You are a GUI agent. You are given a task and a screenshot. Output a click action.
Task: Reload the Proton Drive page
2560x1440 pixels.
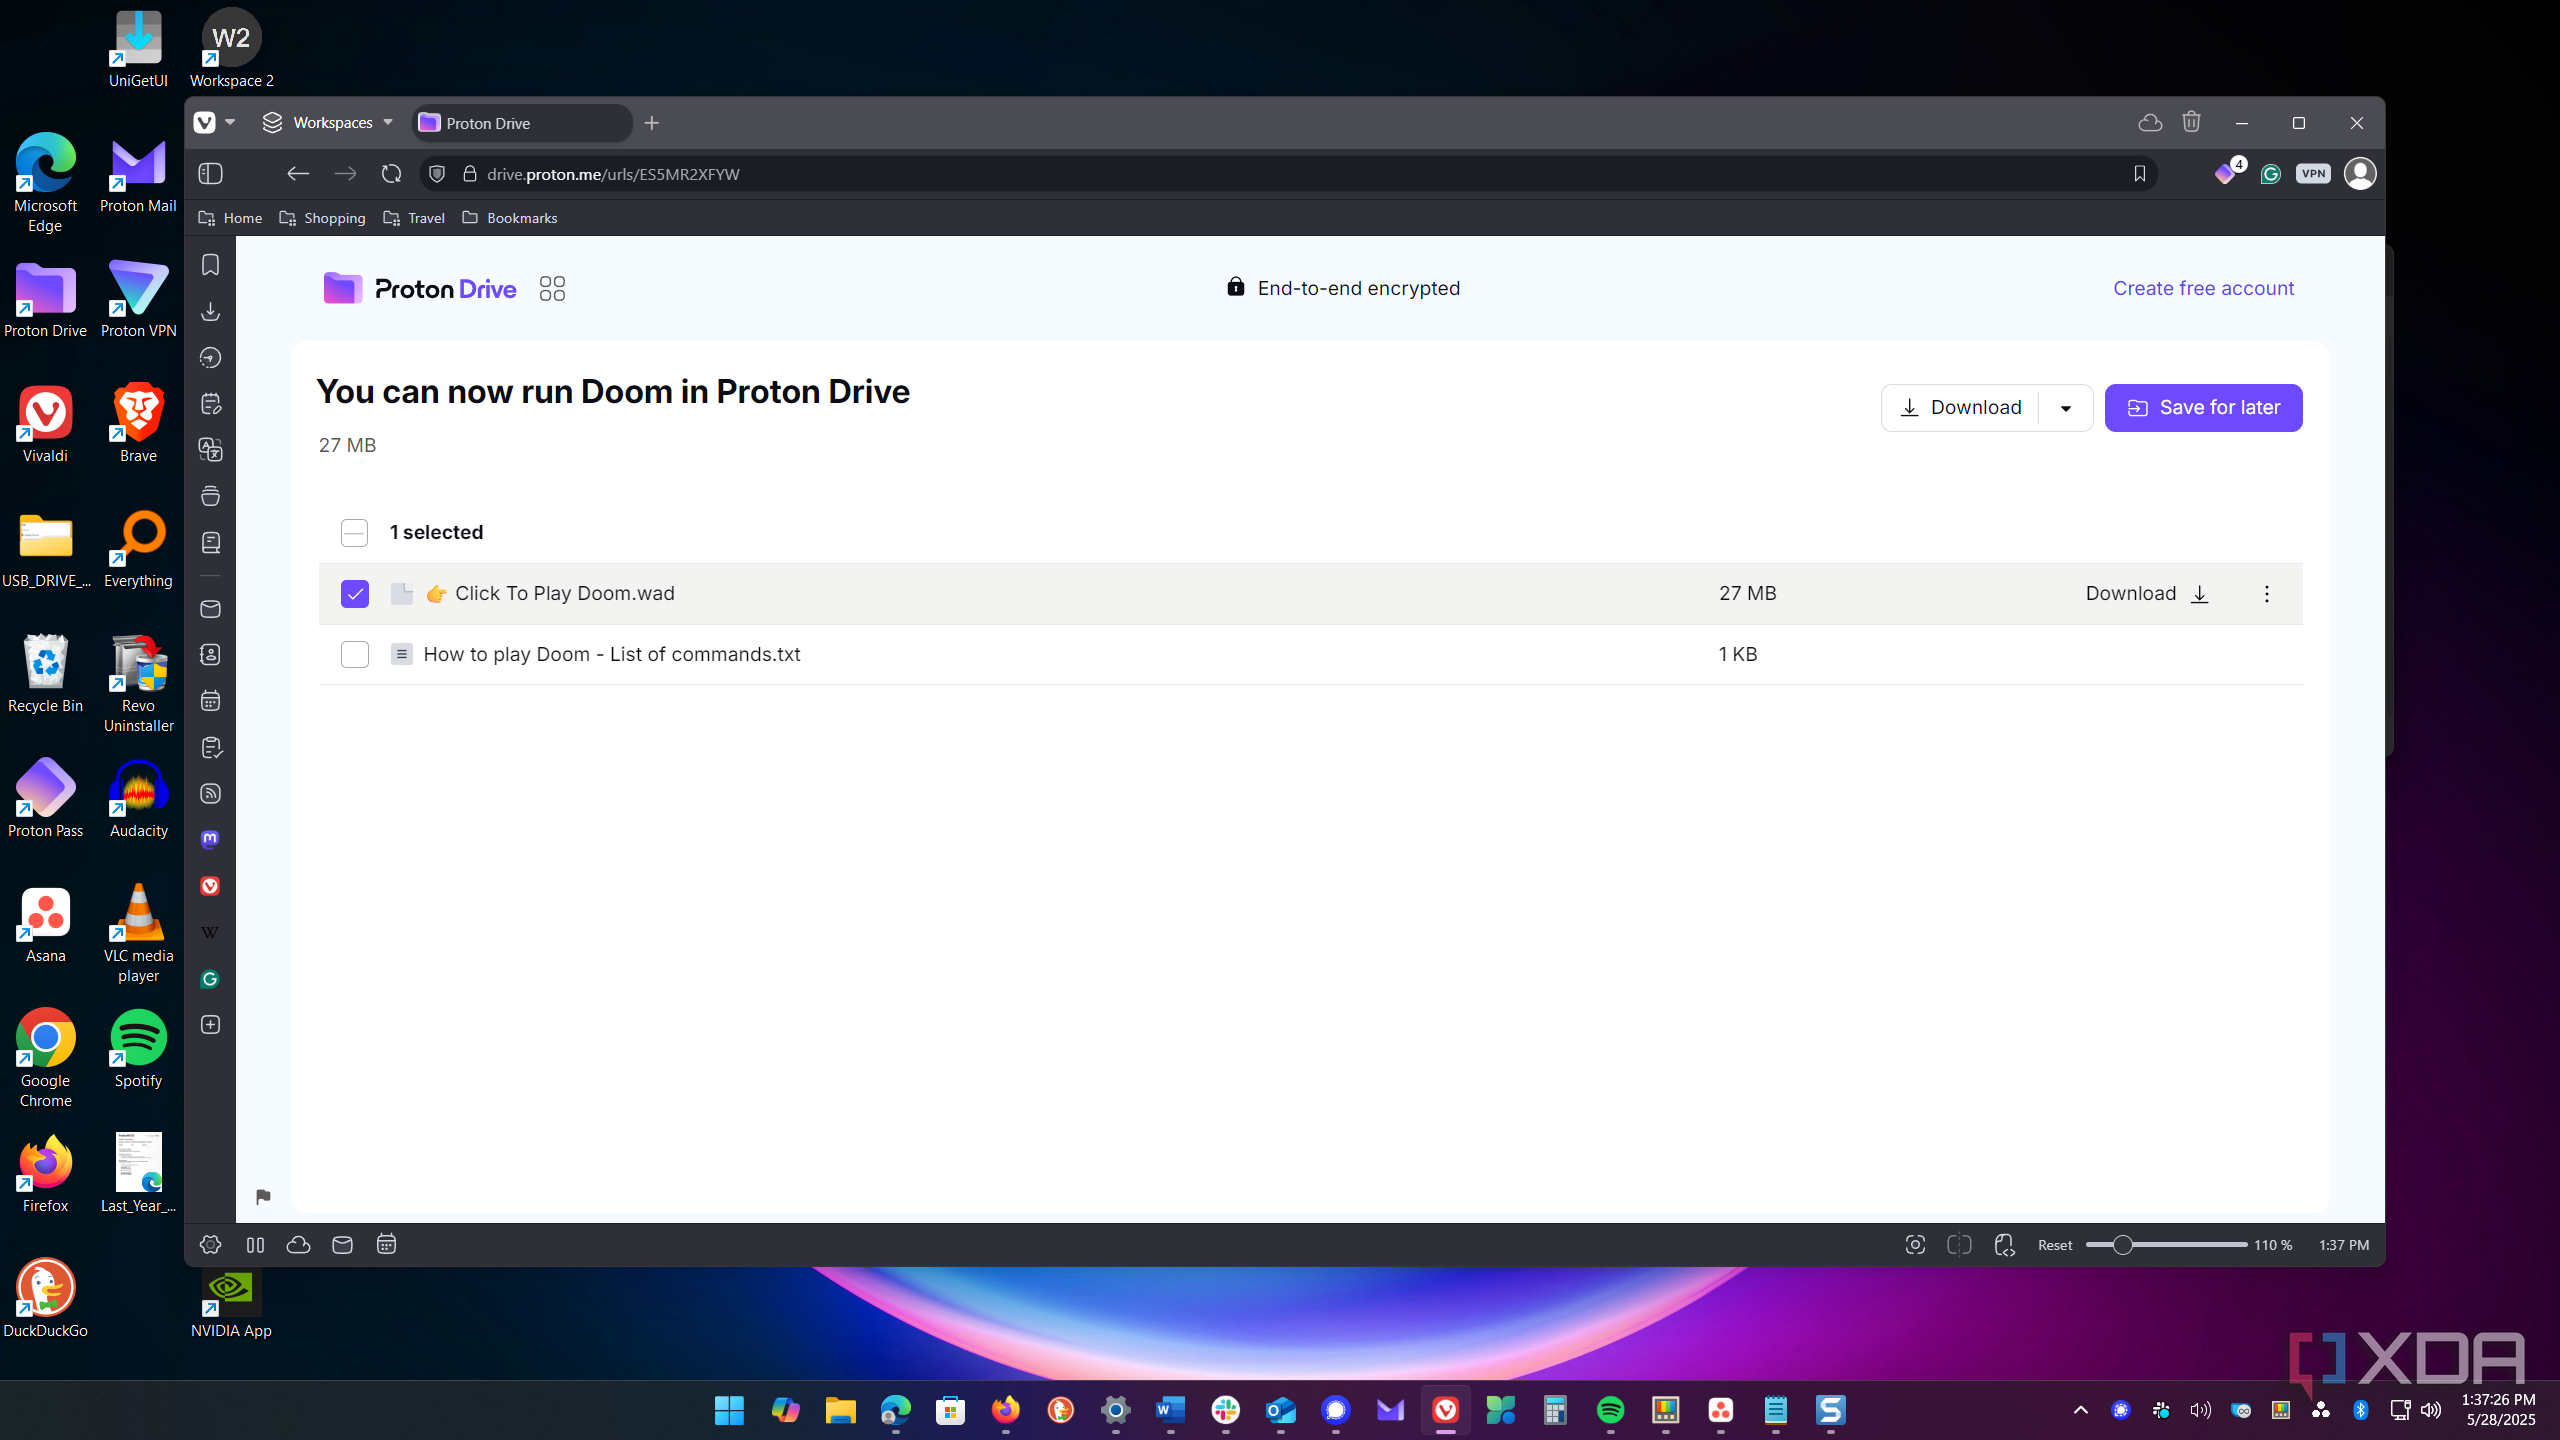(391, 174)
